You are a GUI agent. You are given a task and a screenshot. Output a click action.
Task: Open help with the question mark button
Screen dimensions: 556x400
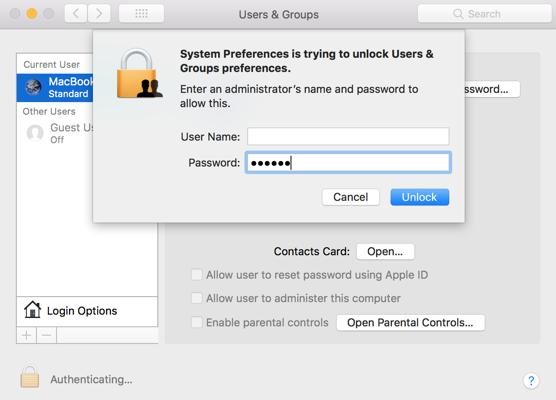(531, 381)
